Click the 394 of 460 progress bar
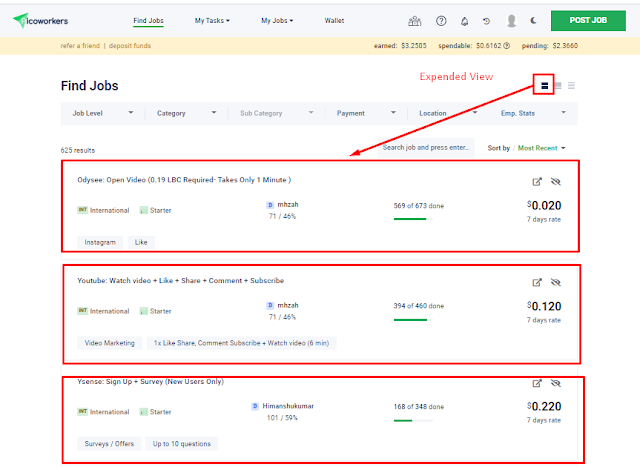The image size is (640, 467). pyautogui.click(x=413, y=320)
